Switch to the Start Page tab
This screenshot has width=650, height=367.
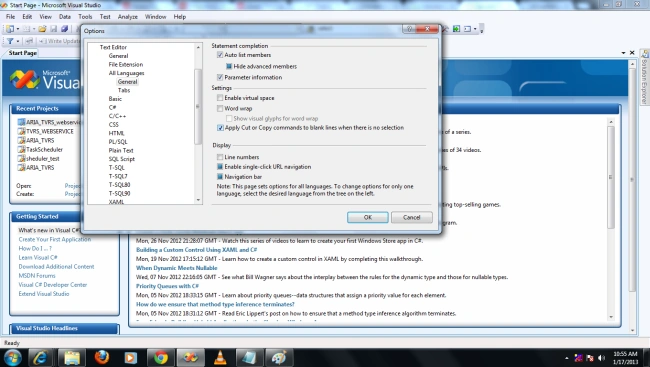click(22, 53)
